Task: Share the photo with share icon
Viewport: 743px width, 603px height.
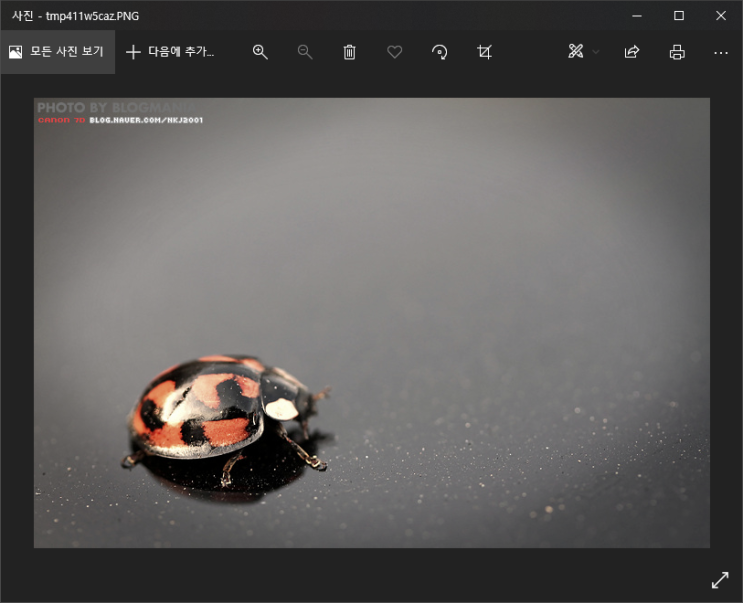Action: tap(632, 52)
